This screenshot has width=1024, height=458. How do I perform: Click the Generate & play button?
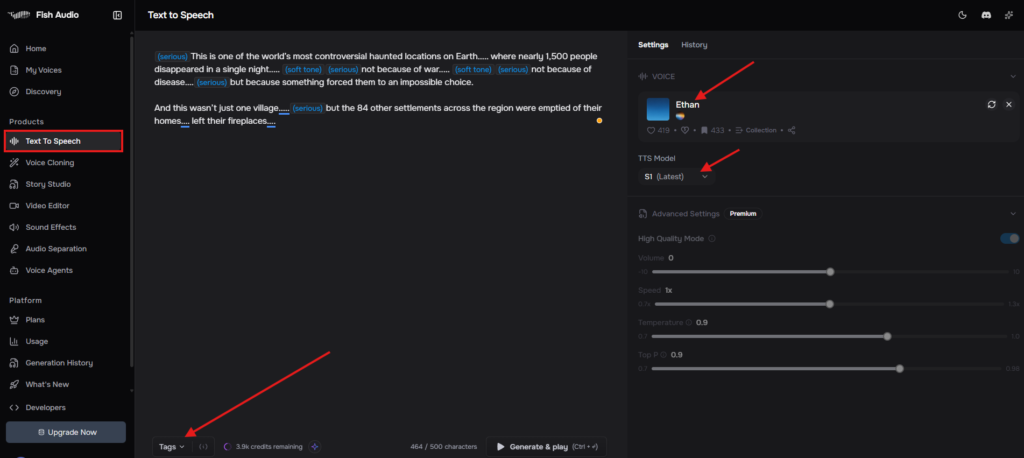coord(546,446)
